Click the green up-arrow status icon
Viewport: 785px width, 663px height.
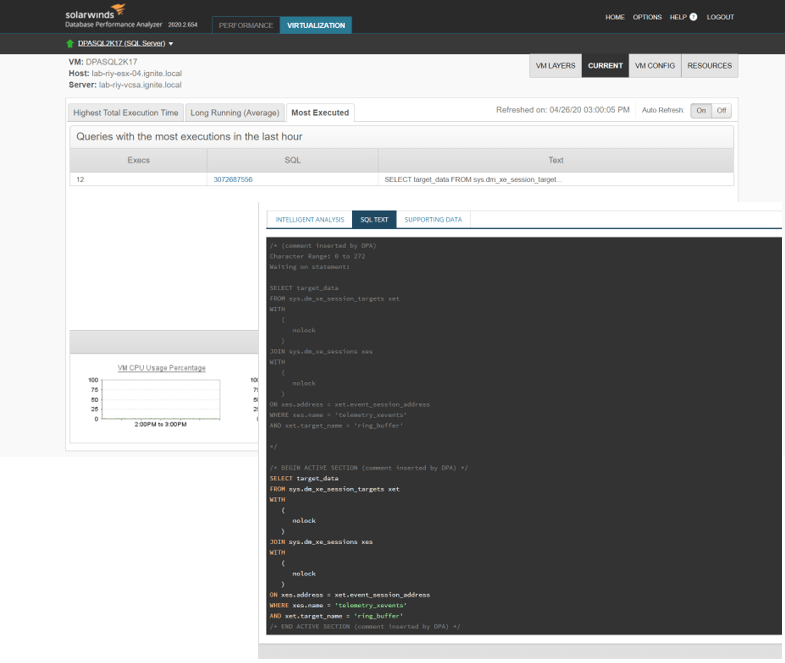pos(70,44)
